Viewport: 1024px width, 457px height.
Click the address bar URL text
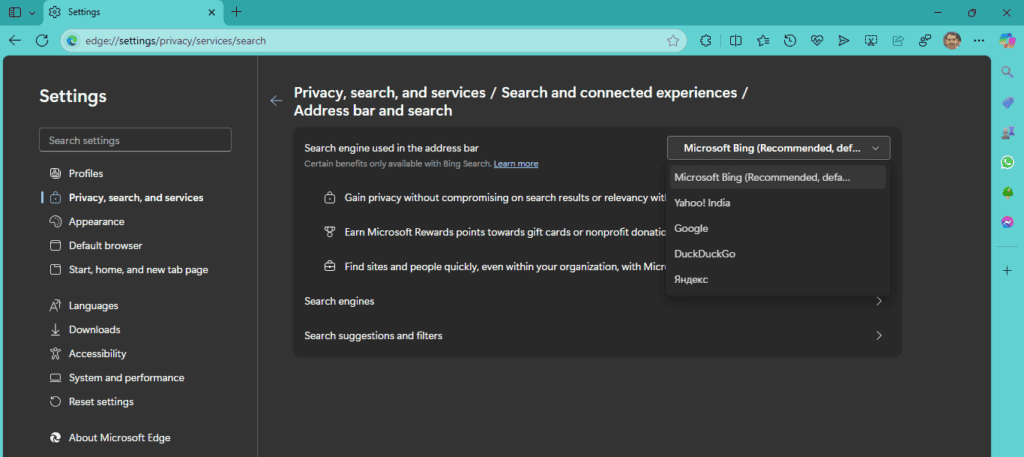(x=176, y=40)
